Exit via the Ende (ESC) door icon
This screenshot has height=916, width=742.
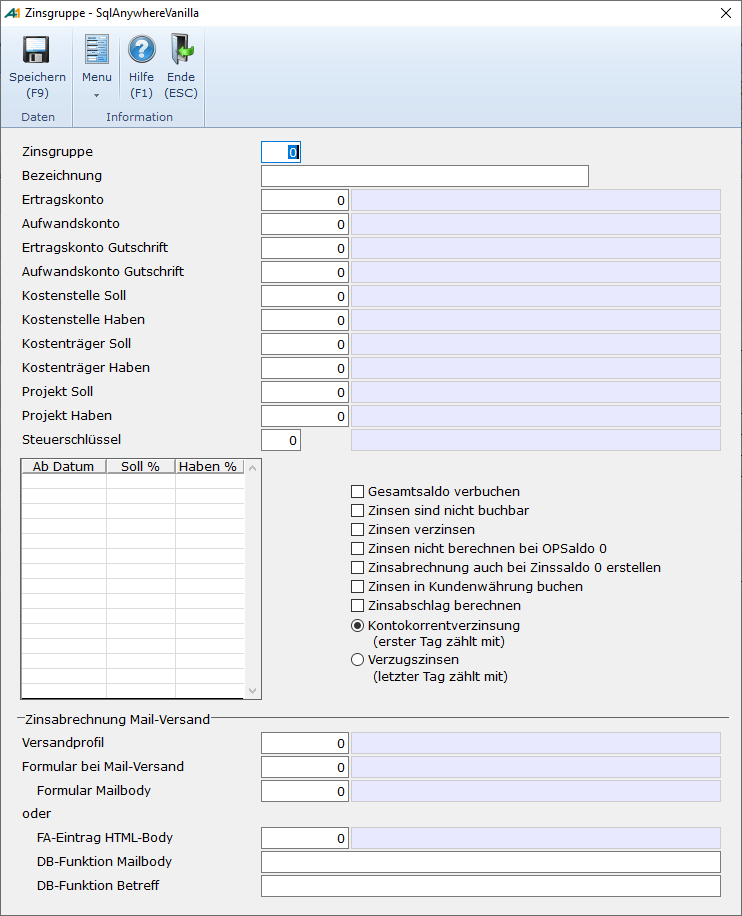point(182,49)
